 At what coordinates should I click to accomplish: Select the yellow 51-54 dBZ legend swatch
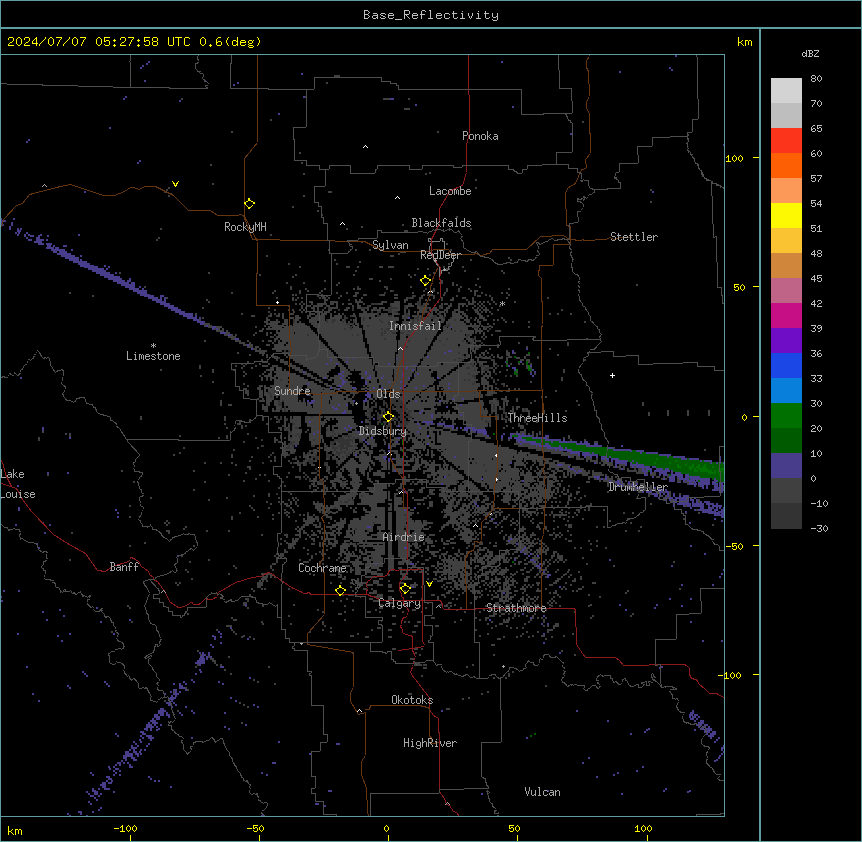(x=786, y=215)
